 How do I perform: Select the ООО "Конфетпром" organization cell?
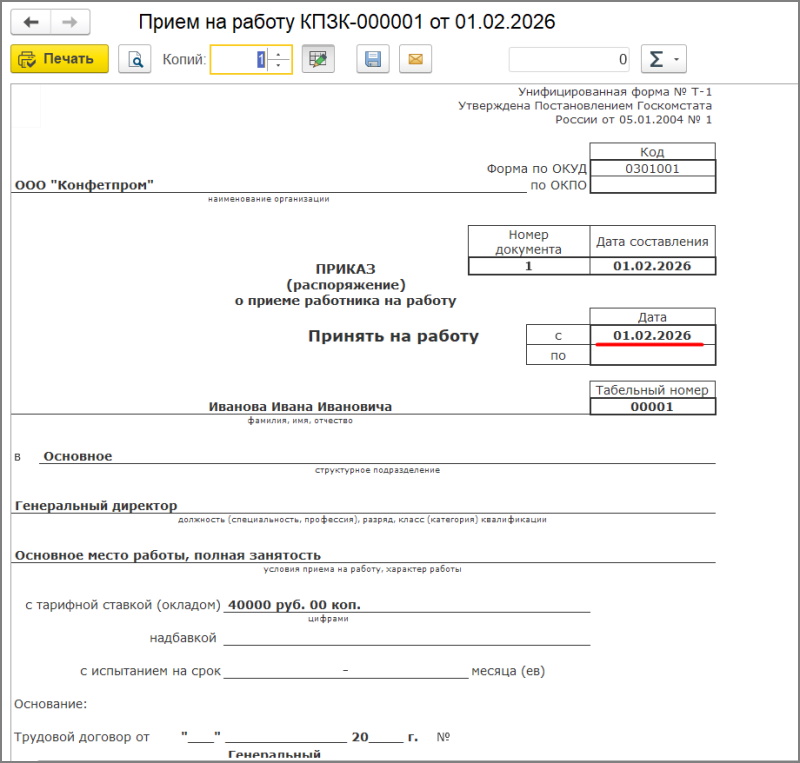point(85,185)
